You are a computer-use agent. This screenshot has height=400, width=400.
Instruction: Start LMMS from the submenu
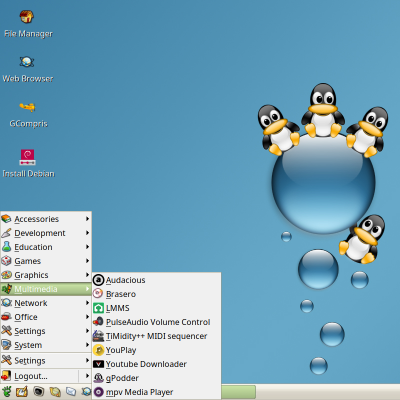(156, 308)
